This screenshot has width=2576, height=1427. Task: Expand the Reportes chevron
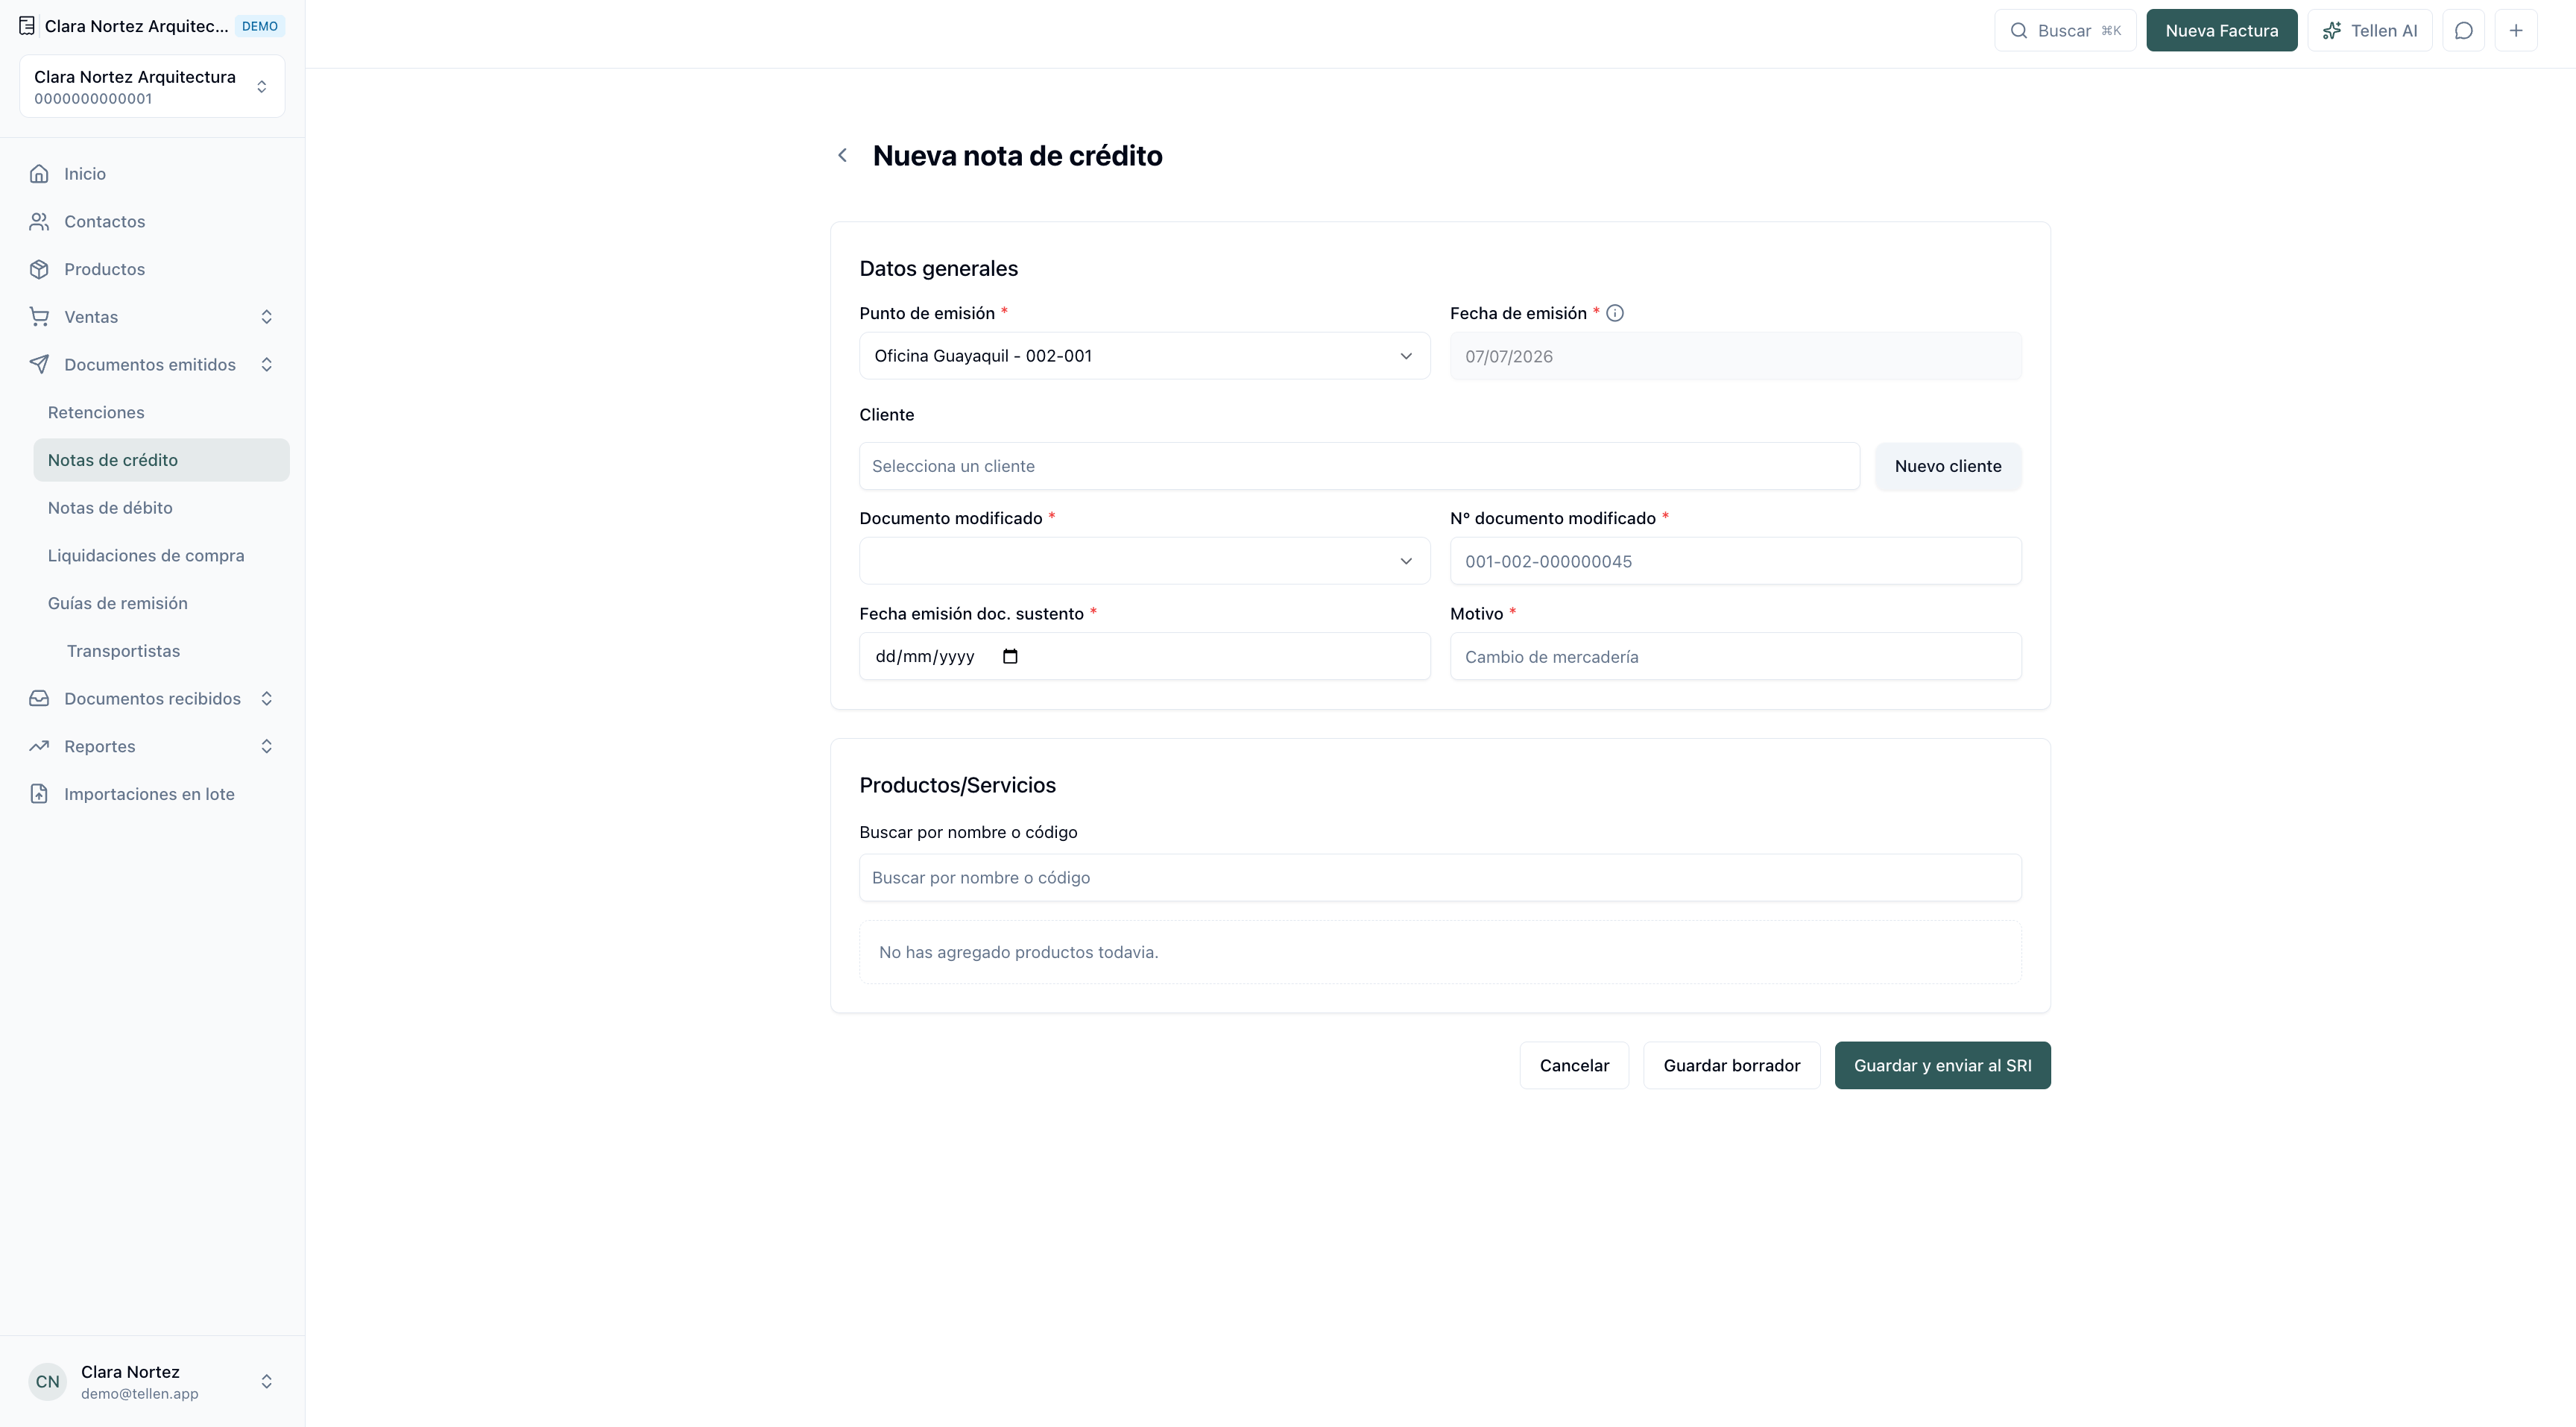pyautogui.click(x=267, y=746)
